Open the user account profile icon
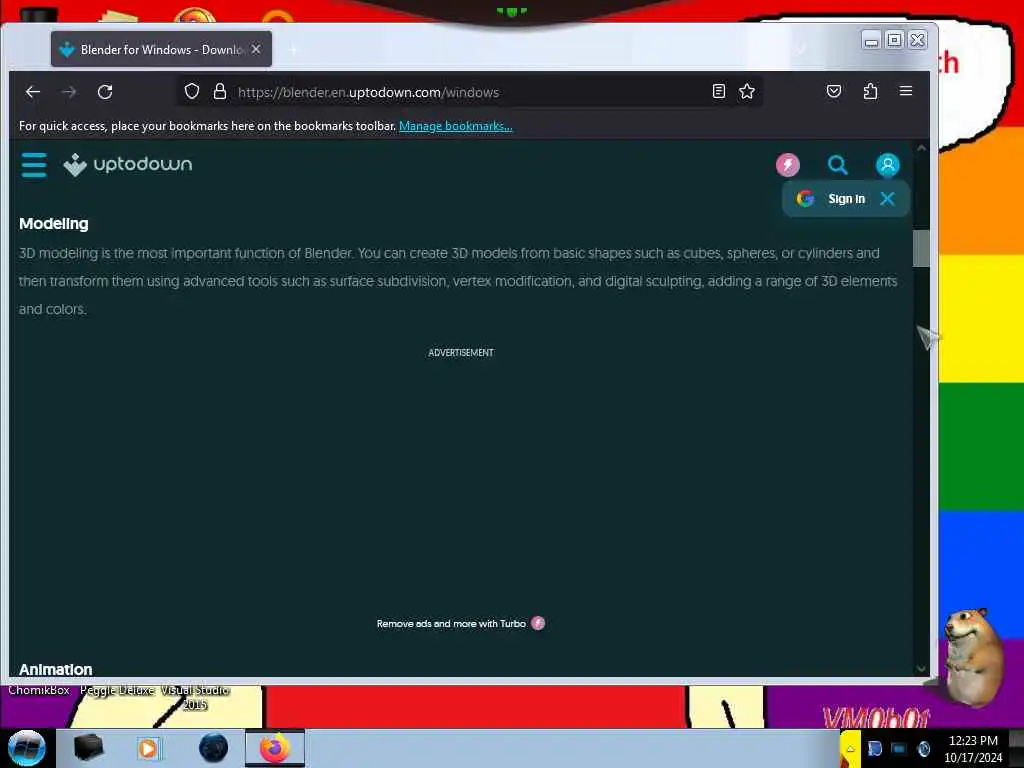Image resolution: width=1024 pixels, height=768 pixels. click(x=888, y=165)
